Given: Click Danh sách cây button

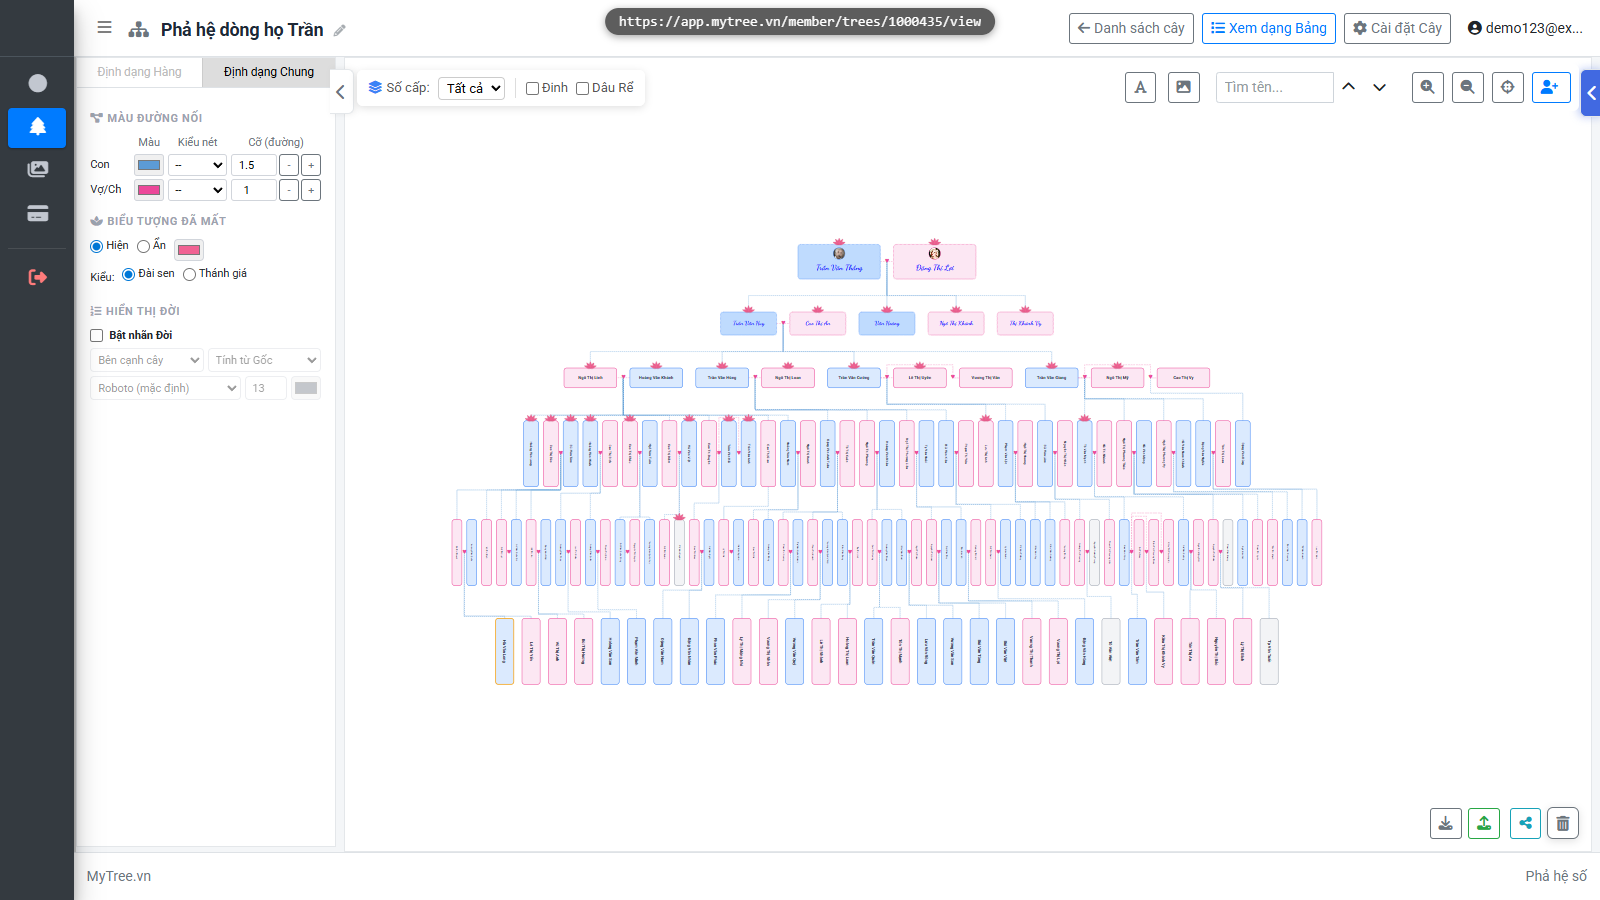Looking at the screenshot, I should [1131, 28].
